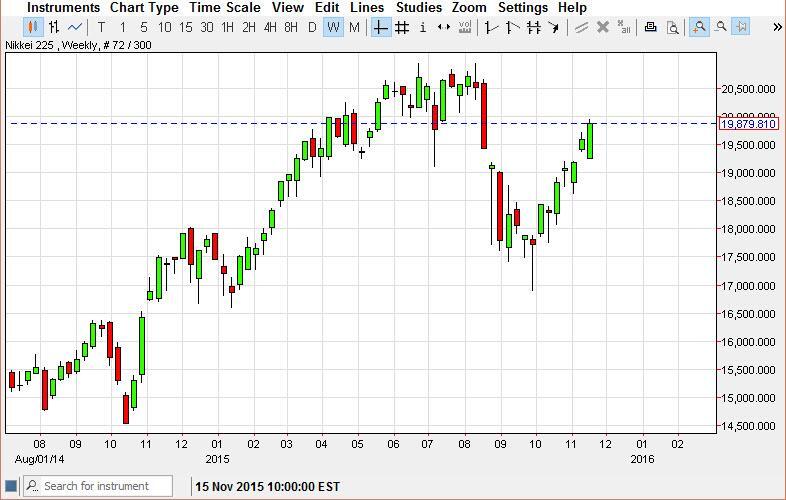The width and height of the screenshot is (786, 500).
Task: Toggle the crosshair cursor tool
Action: click(381, 27)
